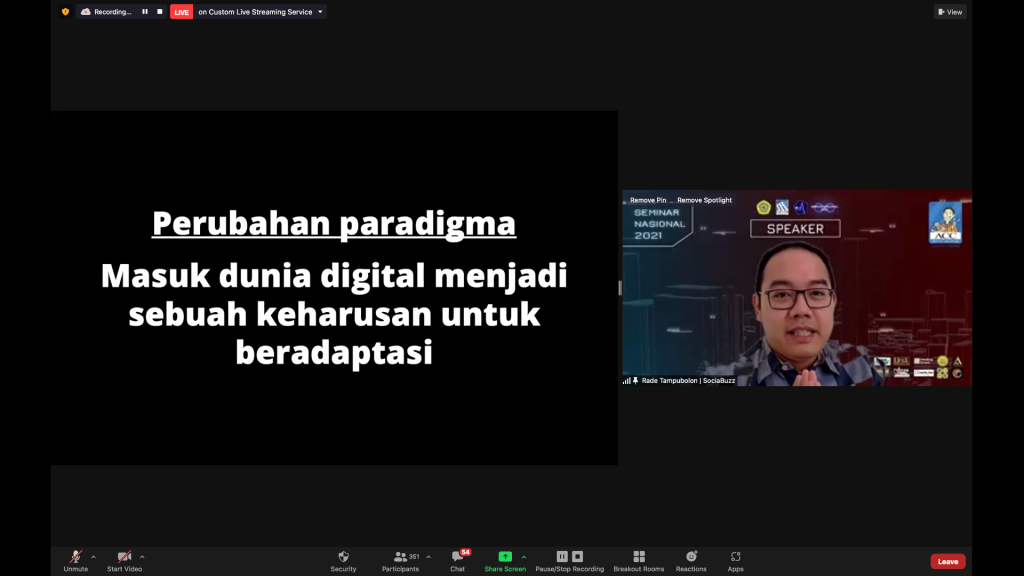Open the Participants panel
Image resolution: width=1024 pixels, height=576 pixels.
[401, 560]
